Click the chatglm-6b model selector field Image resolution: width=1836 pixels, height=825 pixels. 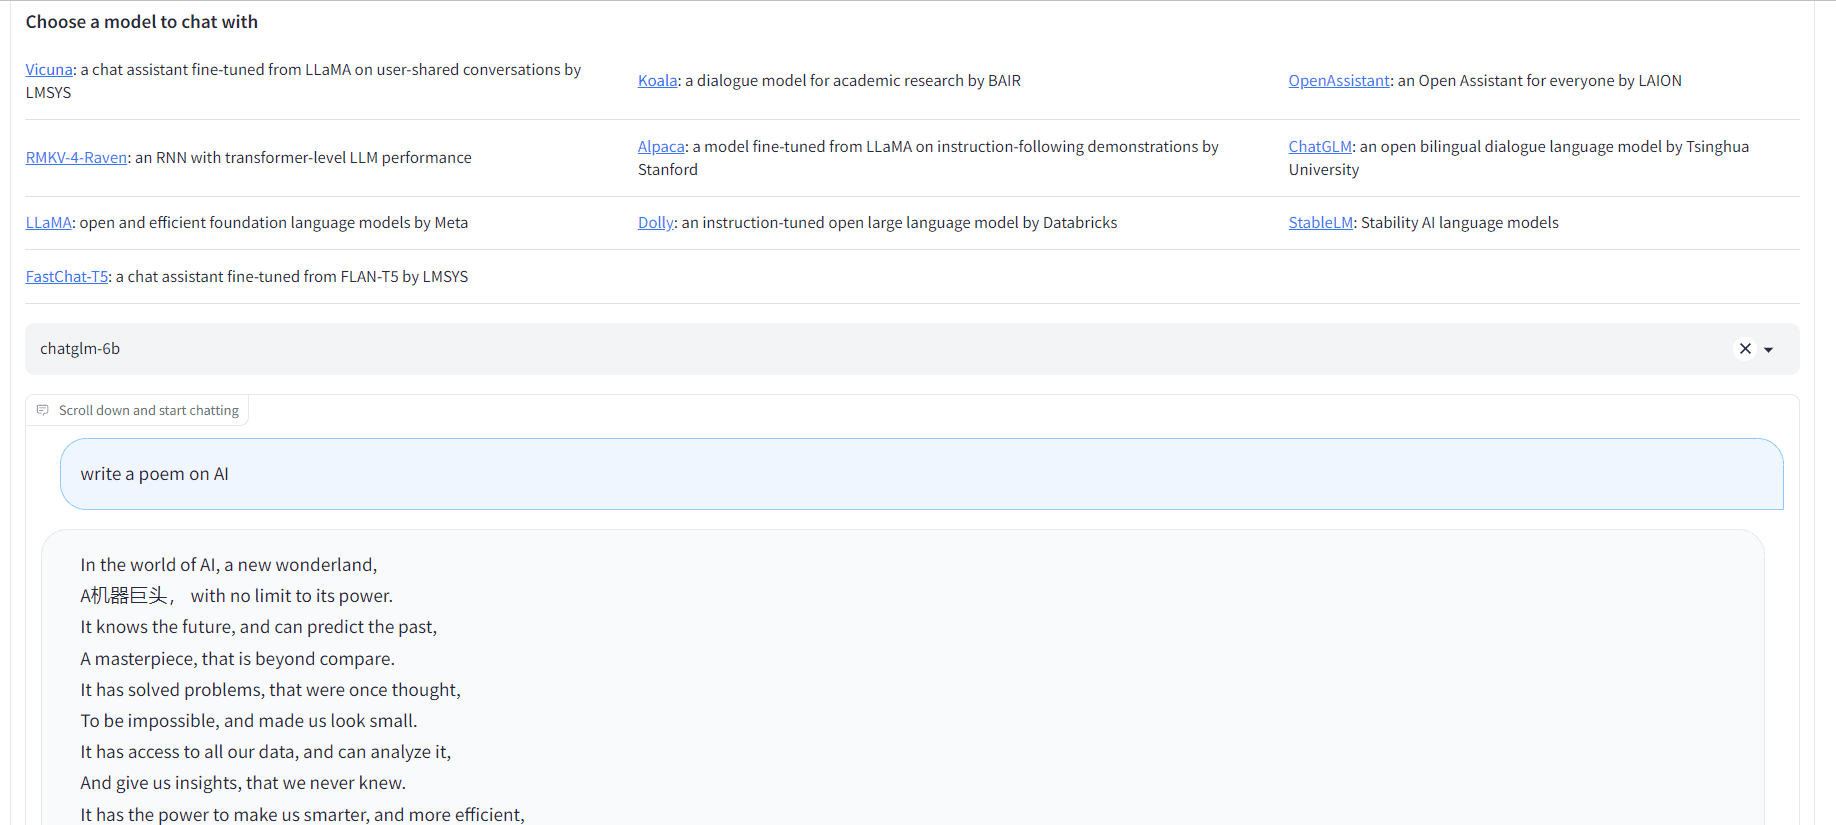click(912, 349)
